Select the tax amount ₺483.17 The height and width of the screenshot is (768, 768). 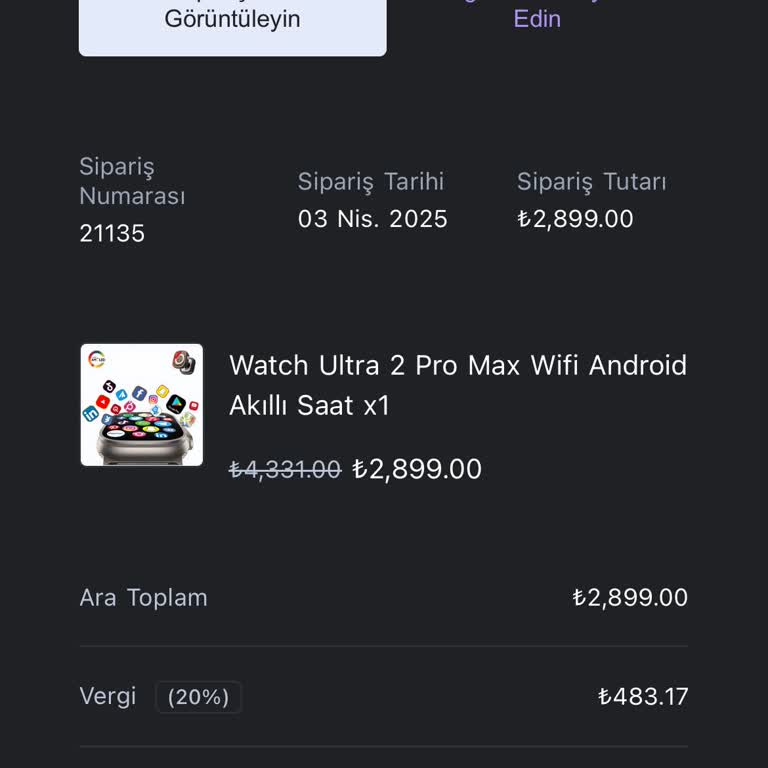point(643,696)
